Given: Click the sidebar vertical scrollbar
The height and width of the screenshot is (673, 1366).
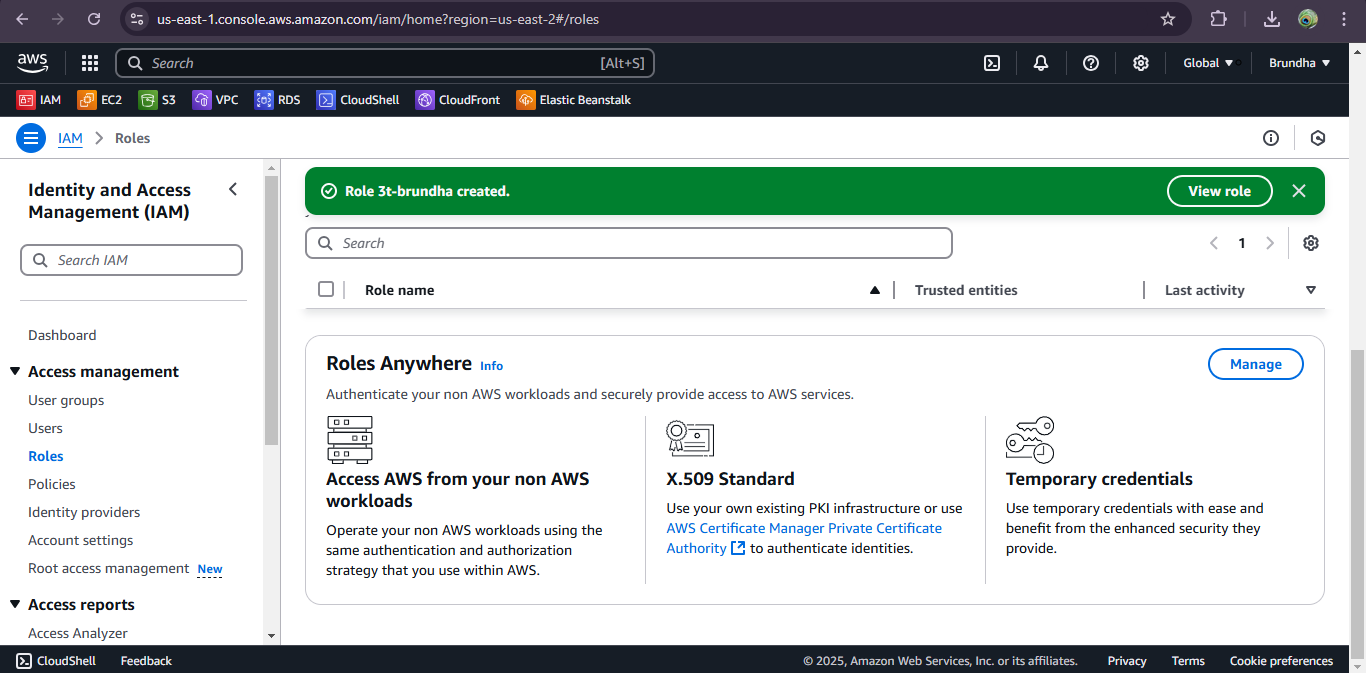Looking at the screenshot, I should (271, 310).
